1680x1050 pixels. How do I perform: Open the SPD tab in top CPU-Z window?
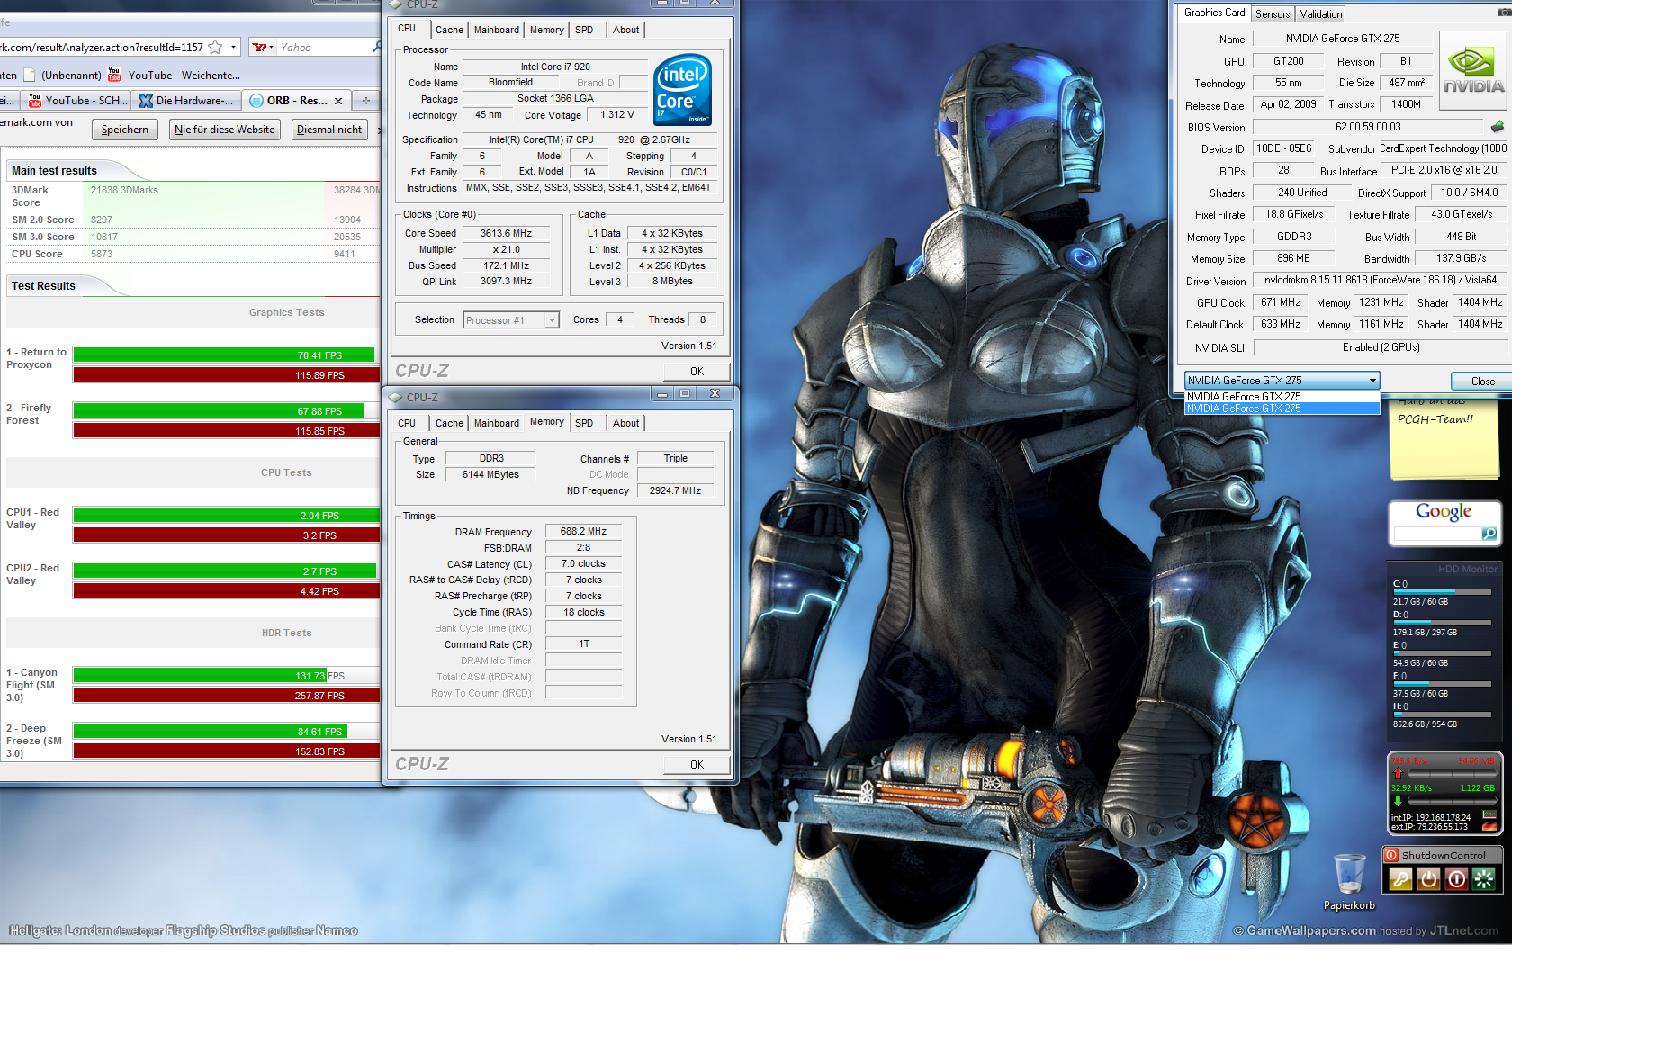pos(584,30)
